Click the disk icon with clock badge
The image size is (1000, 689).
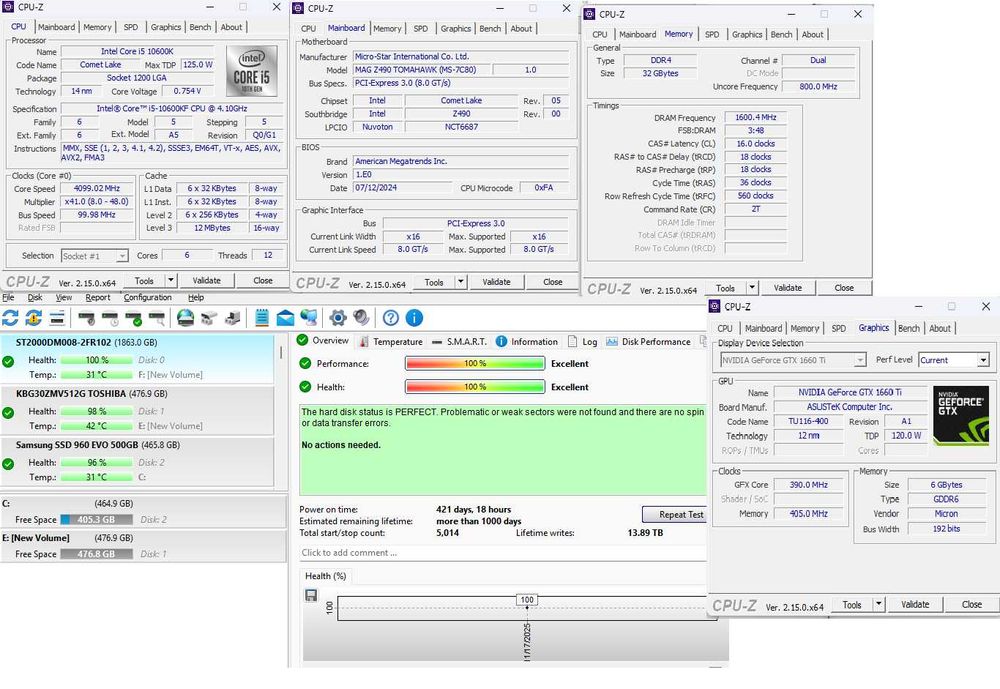(110, 318)
